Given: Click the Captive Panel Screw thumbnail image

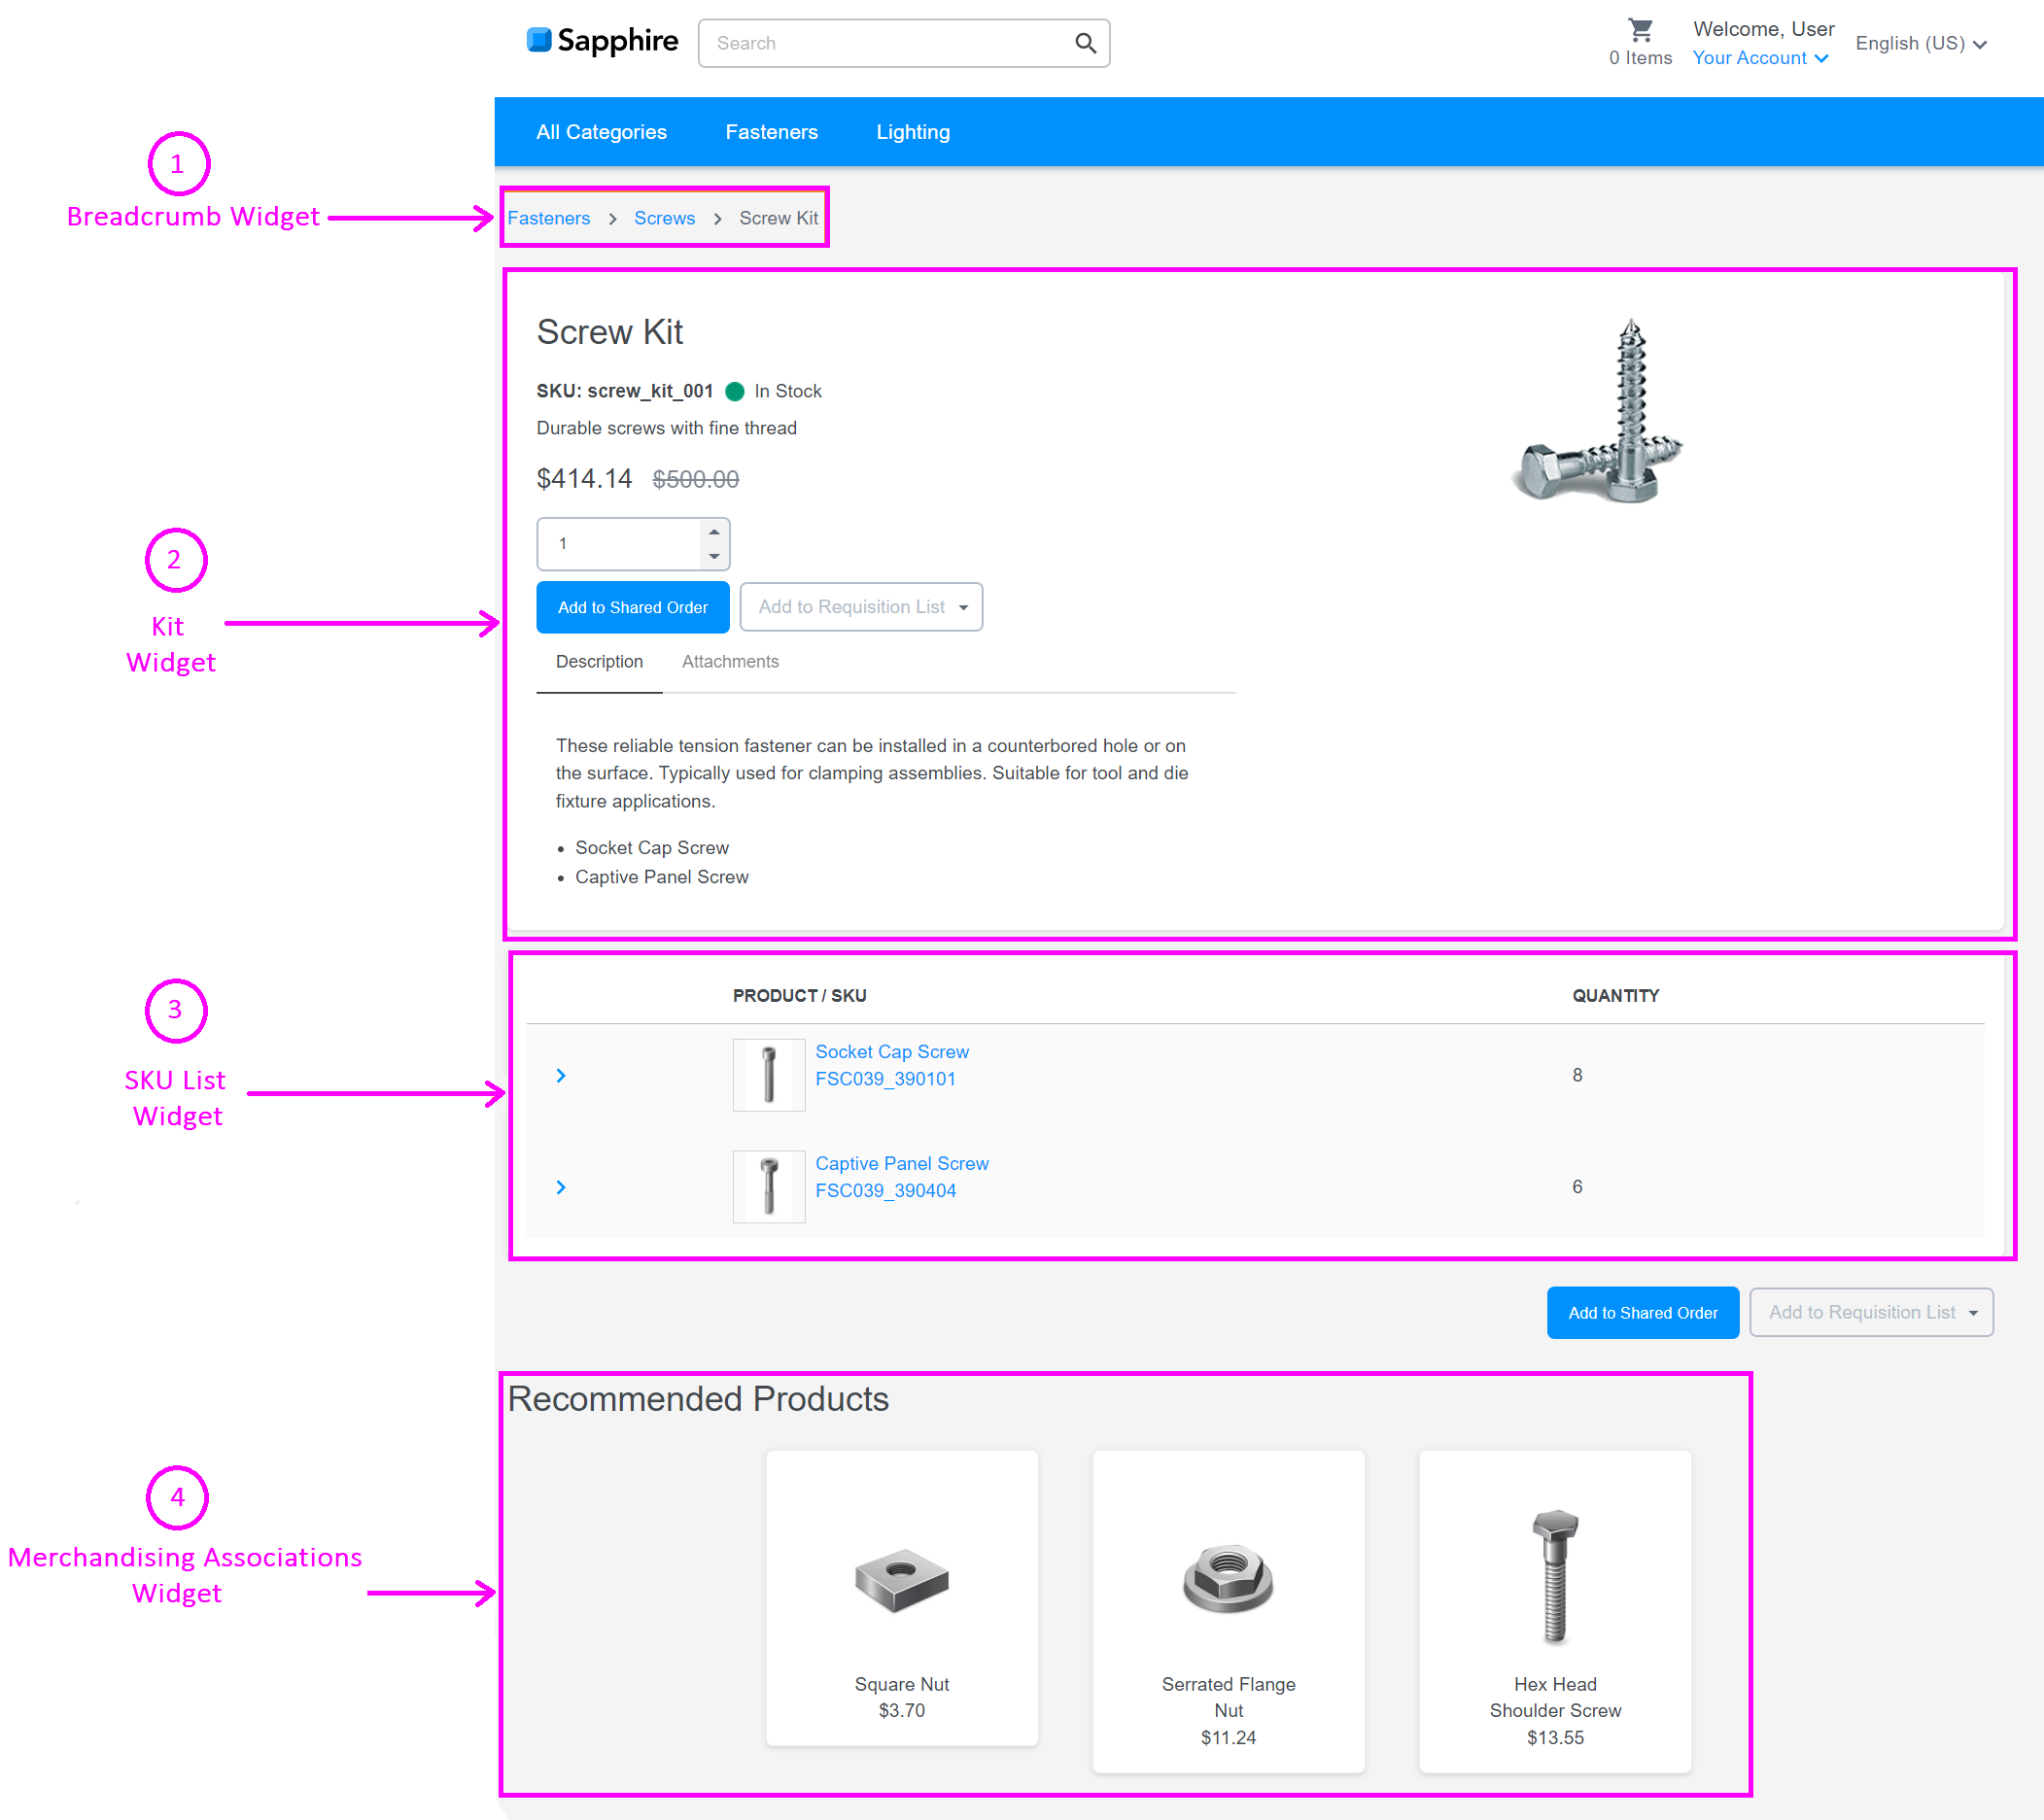Looking at the screenshot, I should [768, 1187].
